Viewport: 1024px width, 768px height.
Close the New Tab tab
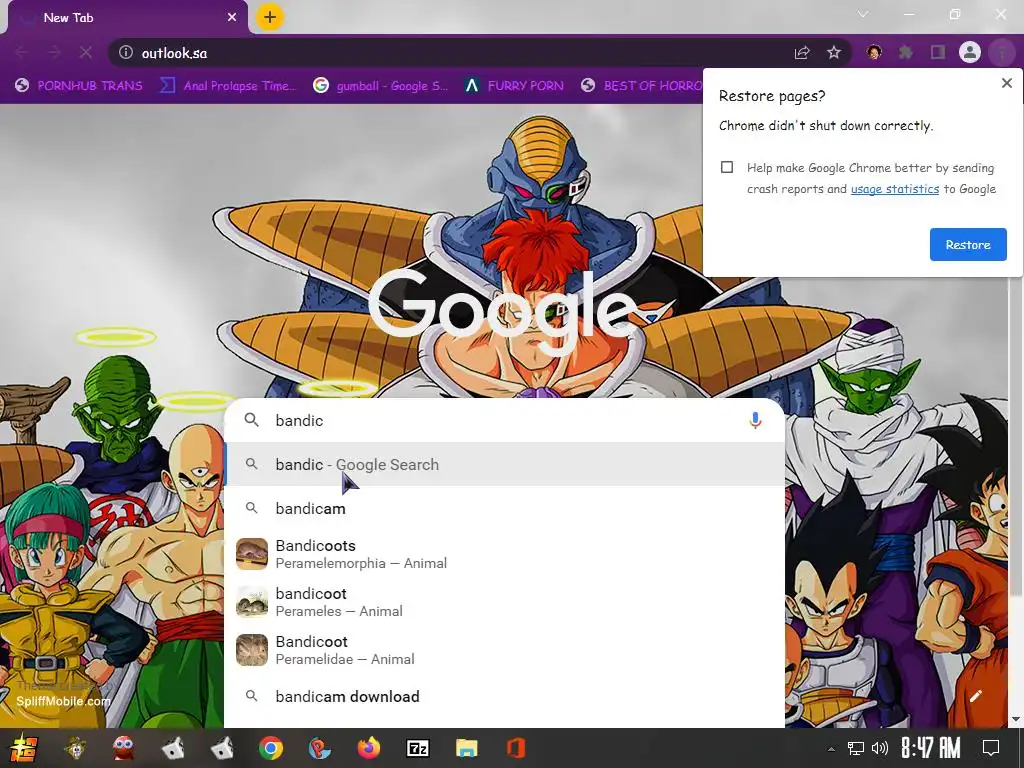(232, 18)
